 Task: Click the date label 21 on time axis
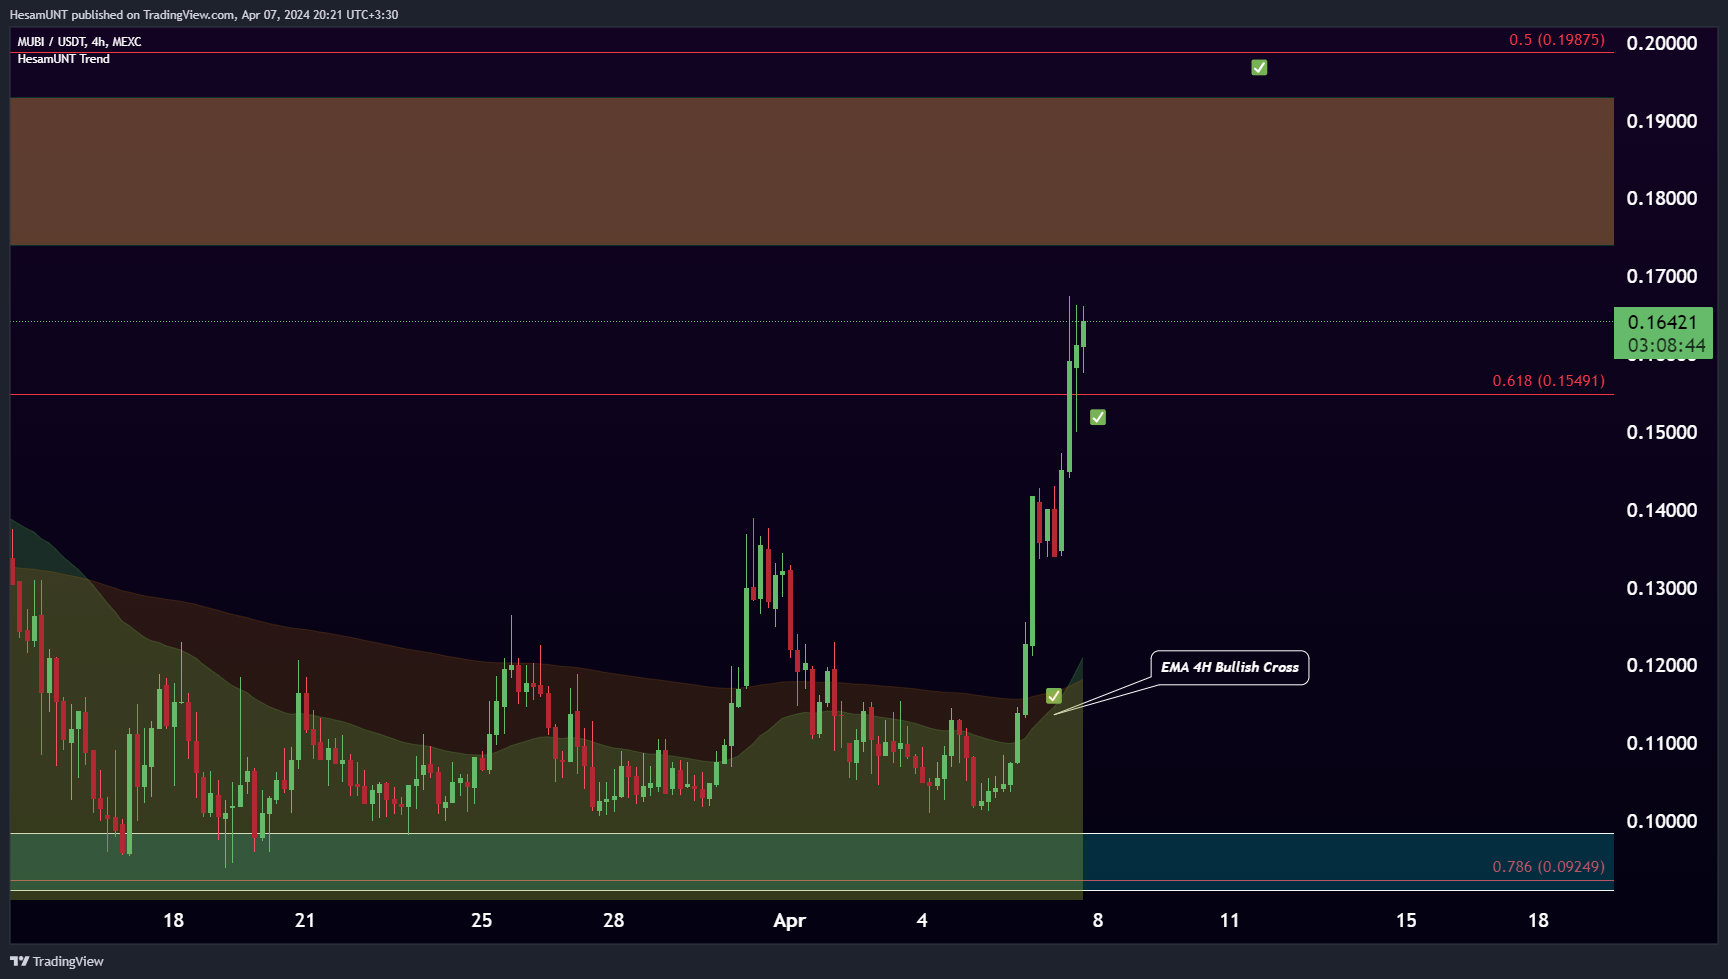305,920
